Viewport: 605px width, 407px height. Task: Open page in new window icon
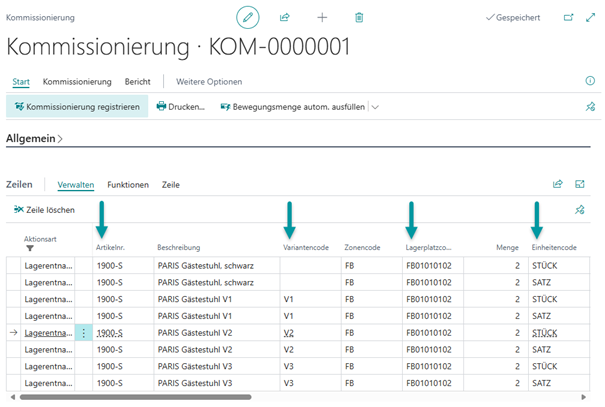pyautogui.click(x=569, y=17)
